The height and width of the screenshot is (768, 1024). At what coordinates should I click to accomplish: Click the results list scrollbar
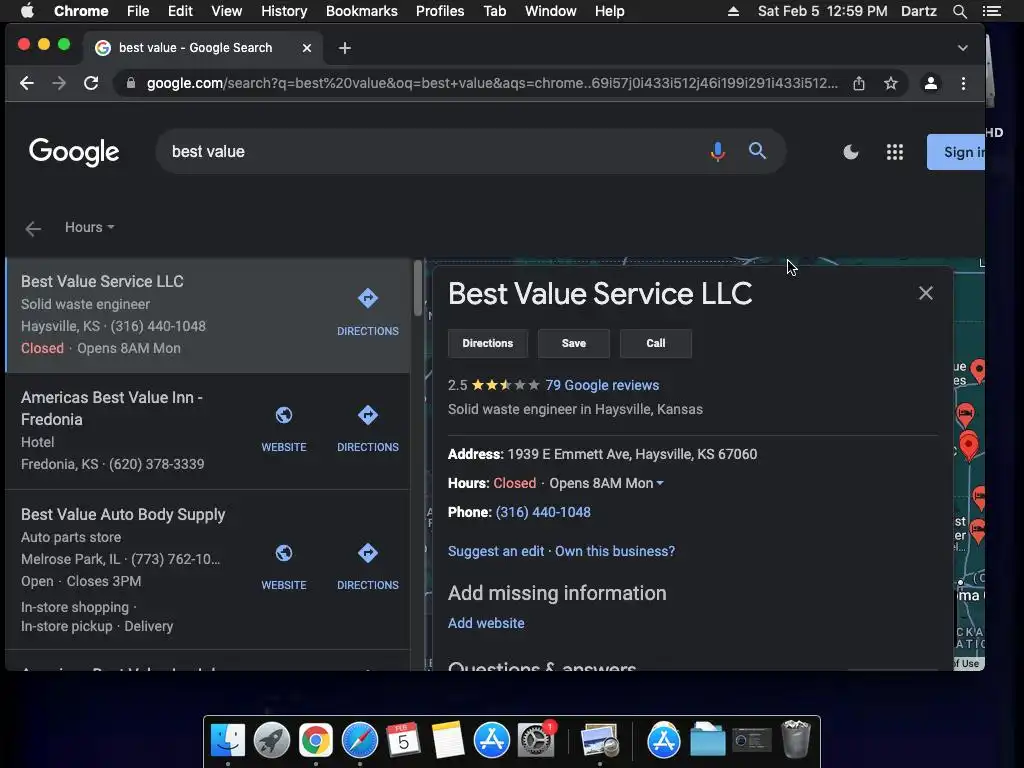pos(418,288)
